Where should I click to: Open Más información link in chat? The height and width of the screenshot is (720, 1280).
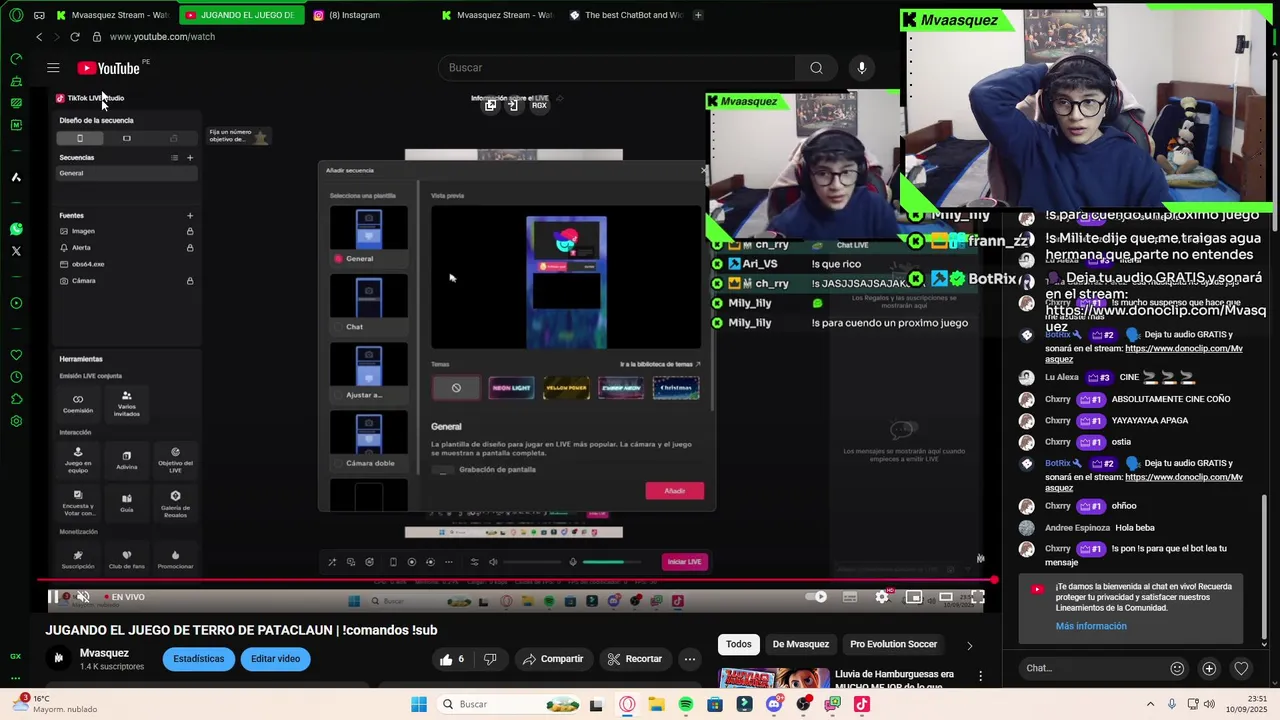(1091, 626)
